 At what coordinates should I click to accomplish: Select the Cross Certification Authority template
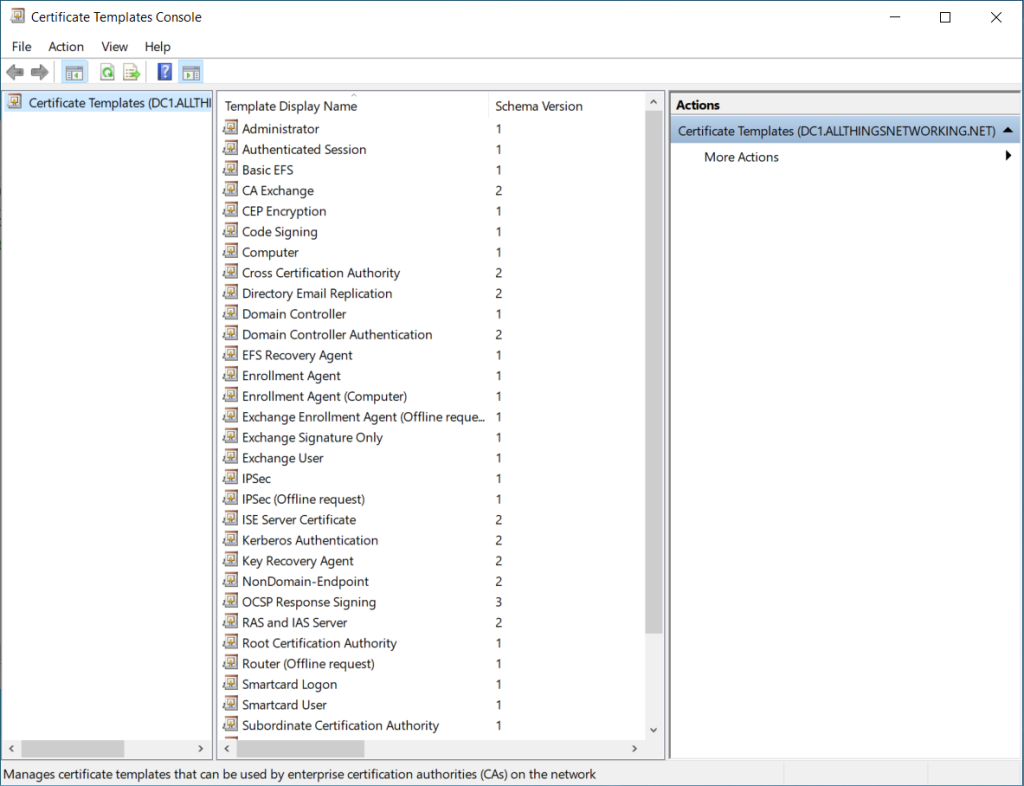pyautogui.click(x=321, y=273)
